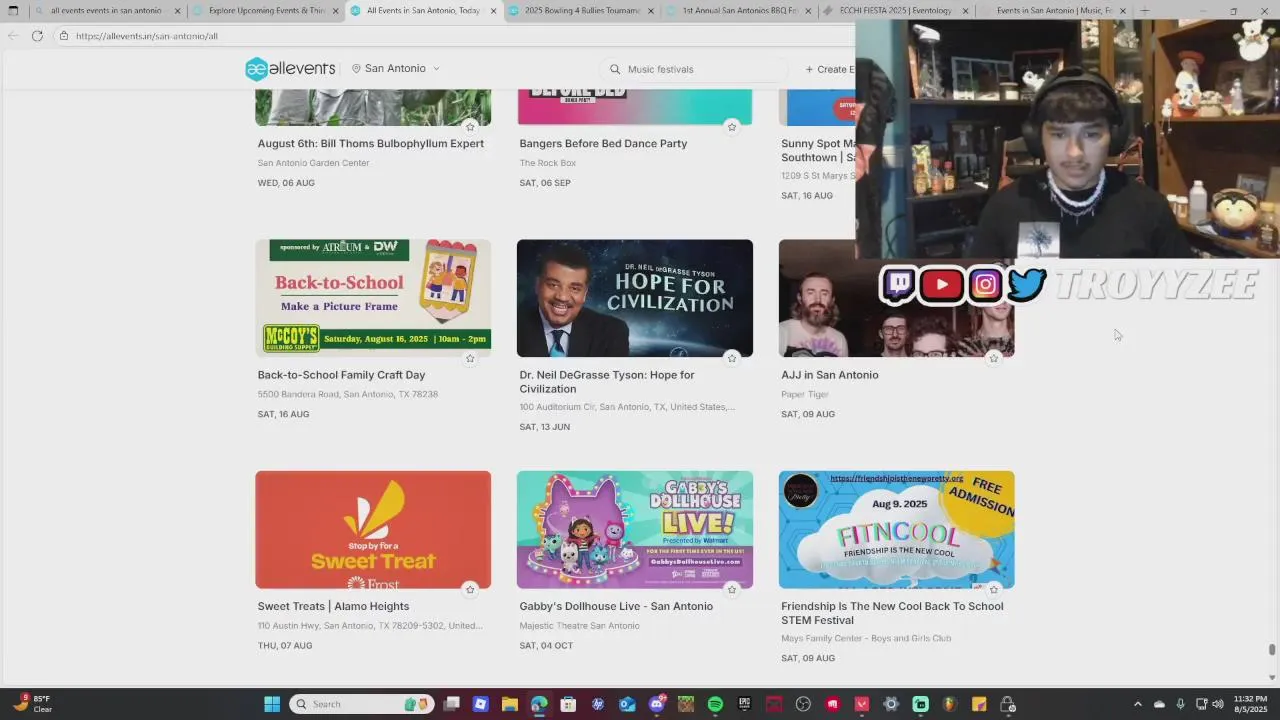
Task: Open 'Gabby's Dollhouse Live - San Antonio' title
Action: (x=616, y=606)
